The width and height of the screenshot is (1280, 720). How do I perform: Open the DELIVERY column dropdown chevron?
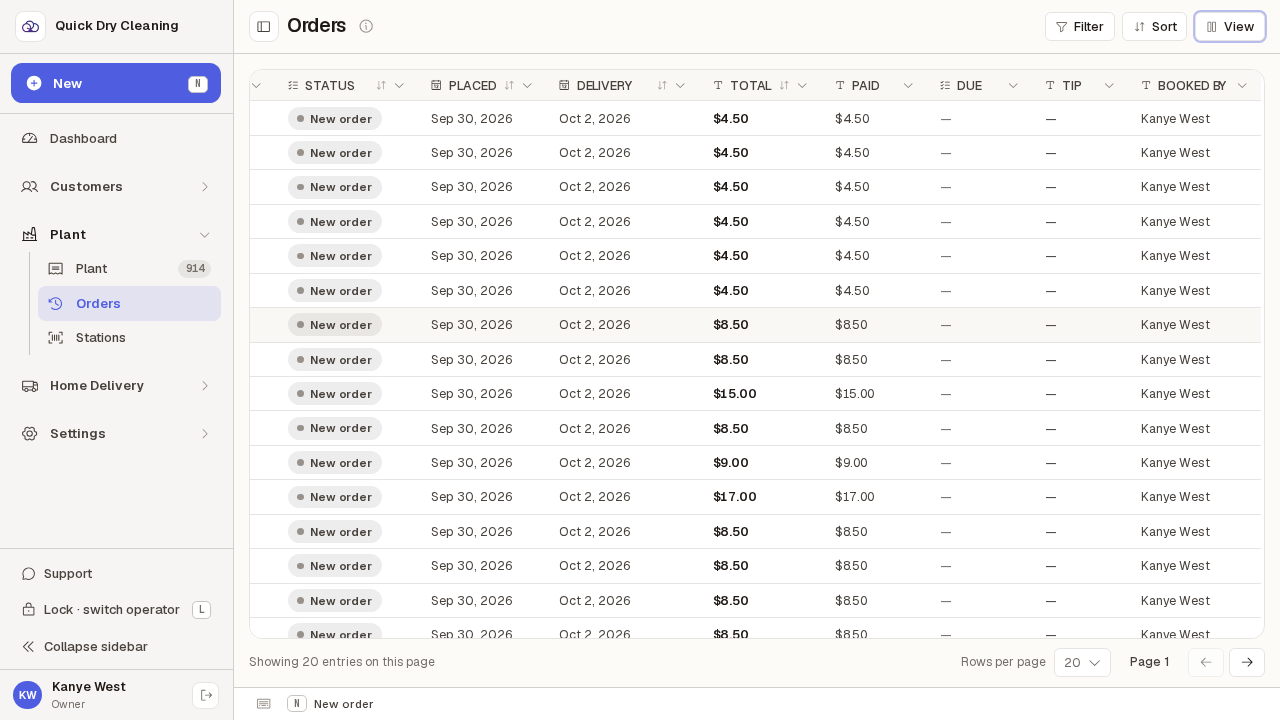coord(680,86)
